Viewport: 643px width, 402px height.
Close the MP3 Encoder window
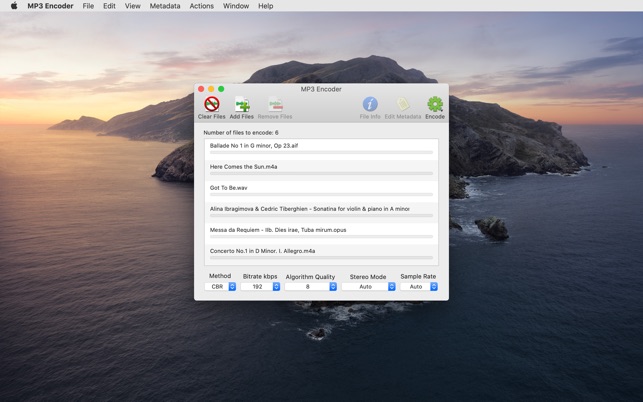201,89
